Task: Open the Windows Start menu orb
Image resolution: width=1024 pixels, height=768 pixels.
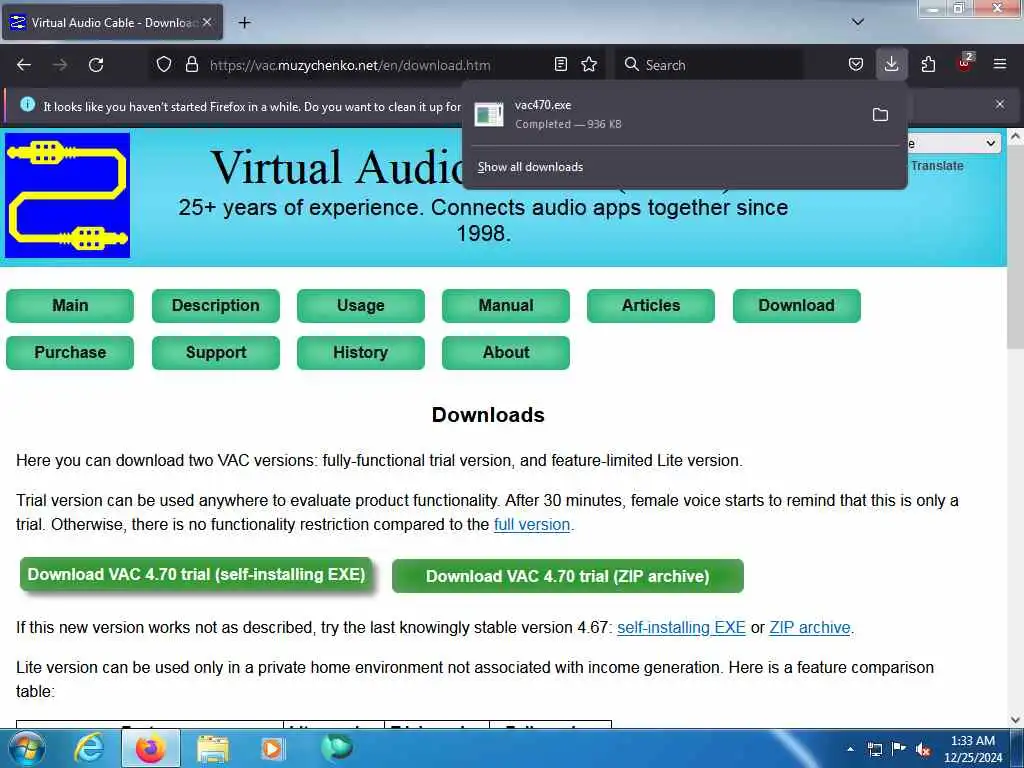Action: (x=26, y=748)
